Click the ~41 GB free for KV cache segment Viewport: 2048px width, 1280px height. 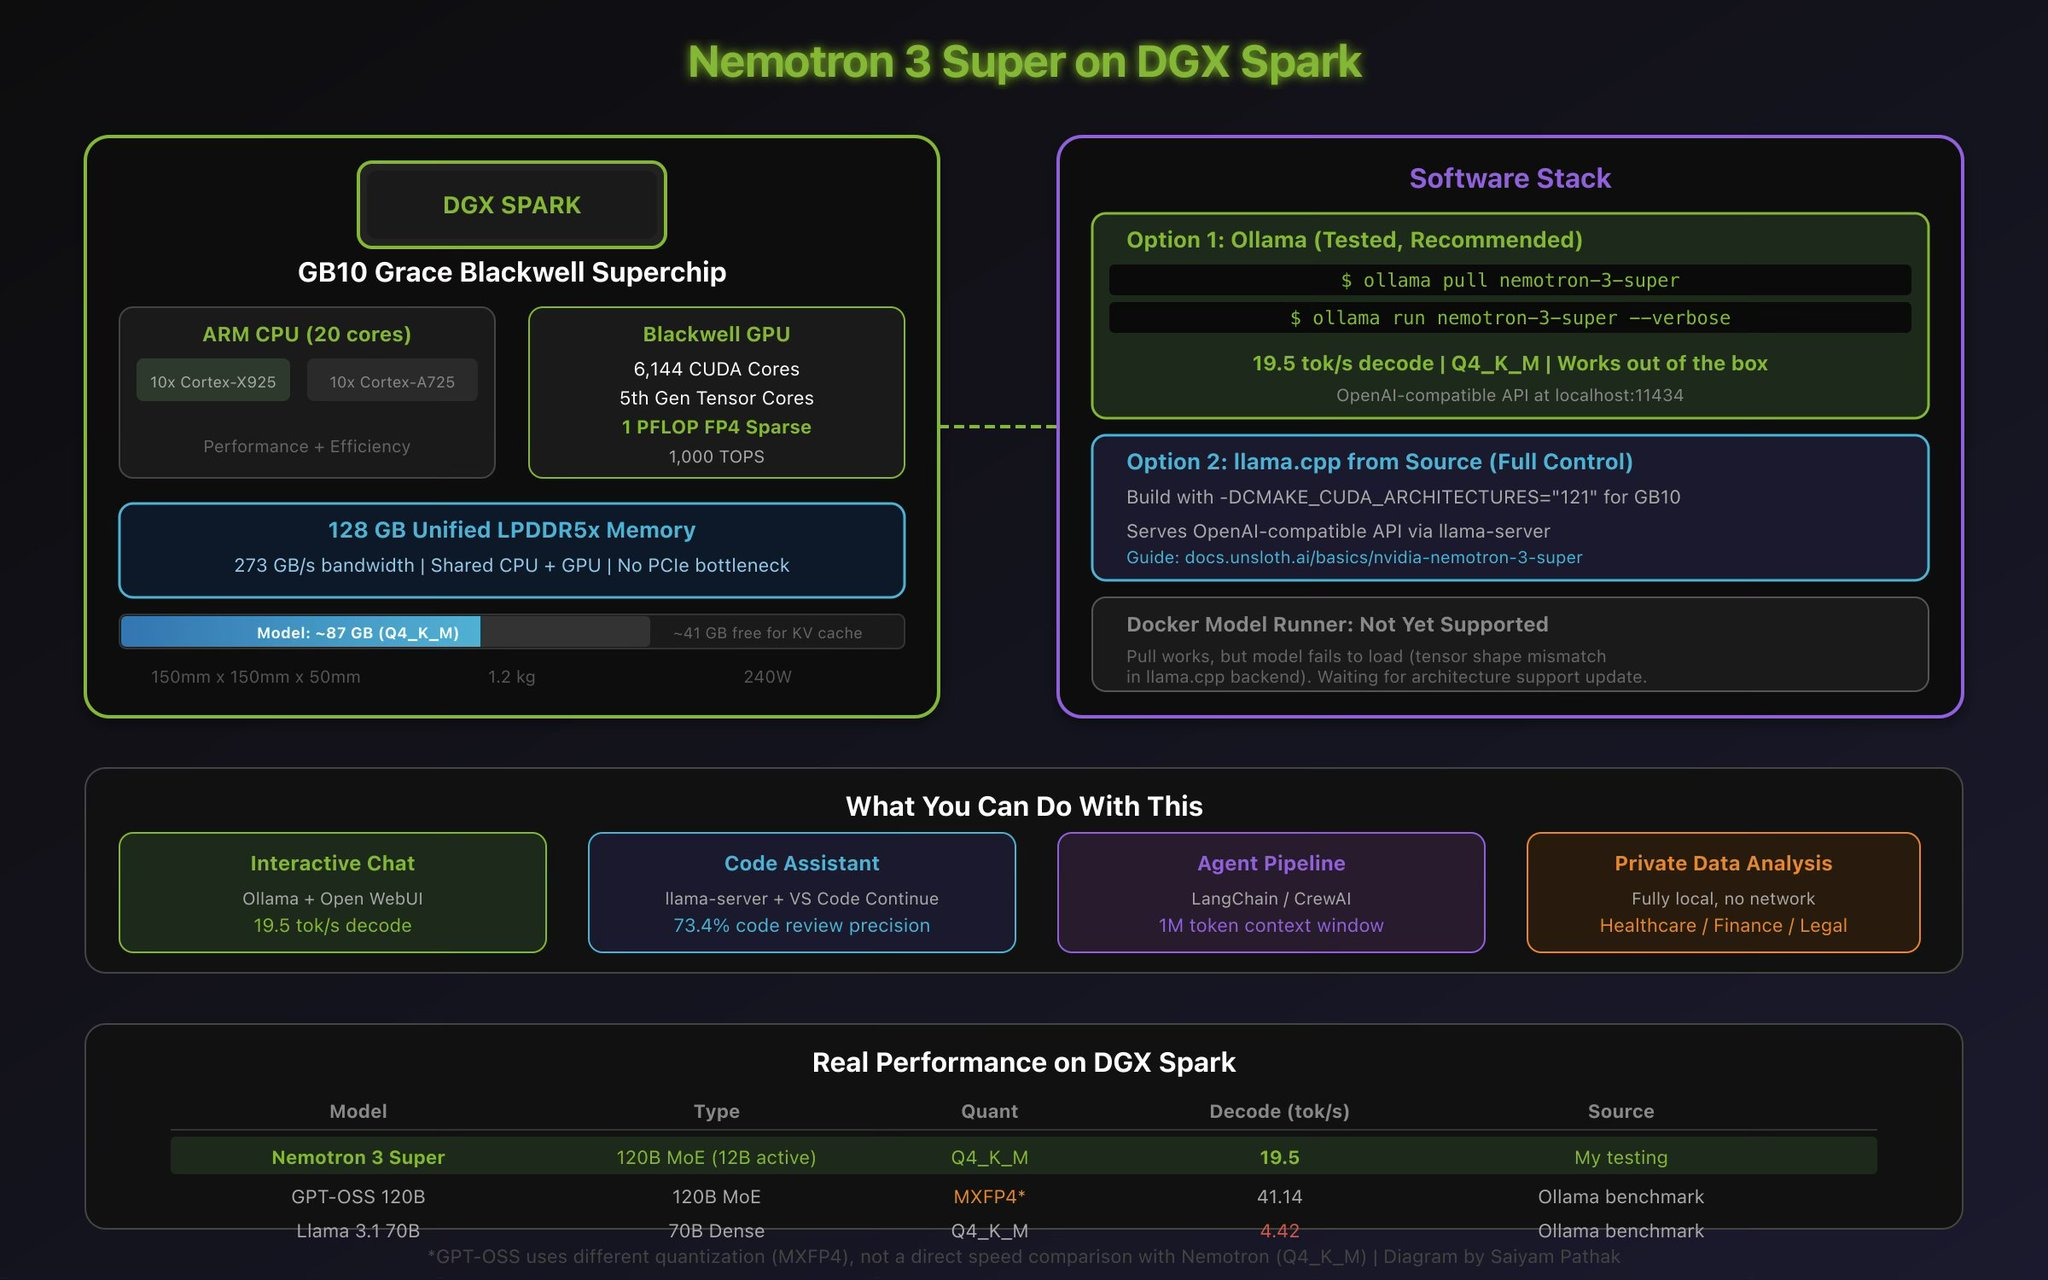click(x=767, y=633)
